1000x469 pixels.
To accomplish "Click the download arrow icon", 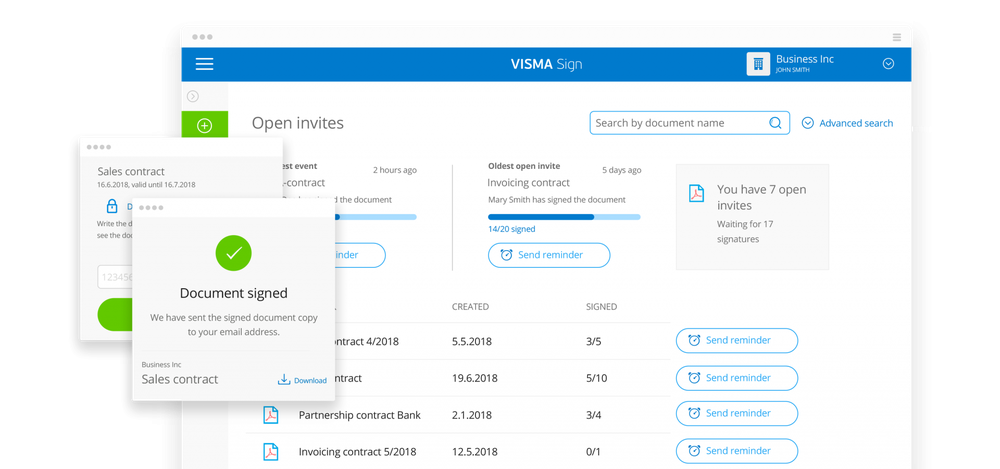I will coord(284,380).
